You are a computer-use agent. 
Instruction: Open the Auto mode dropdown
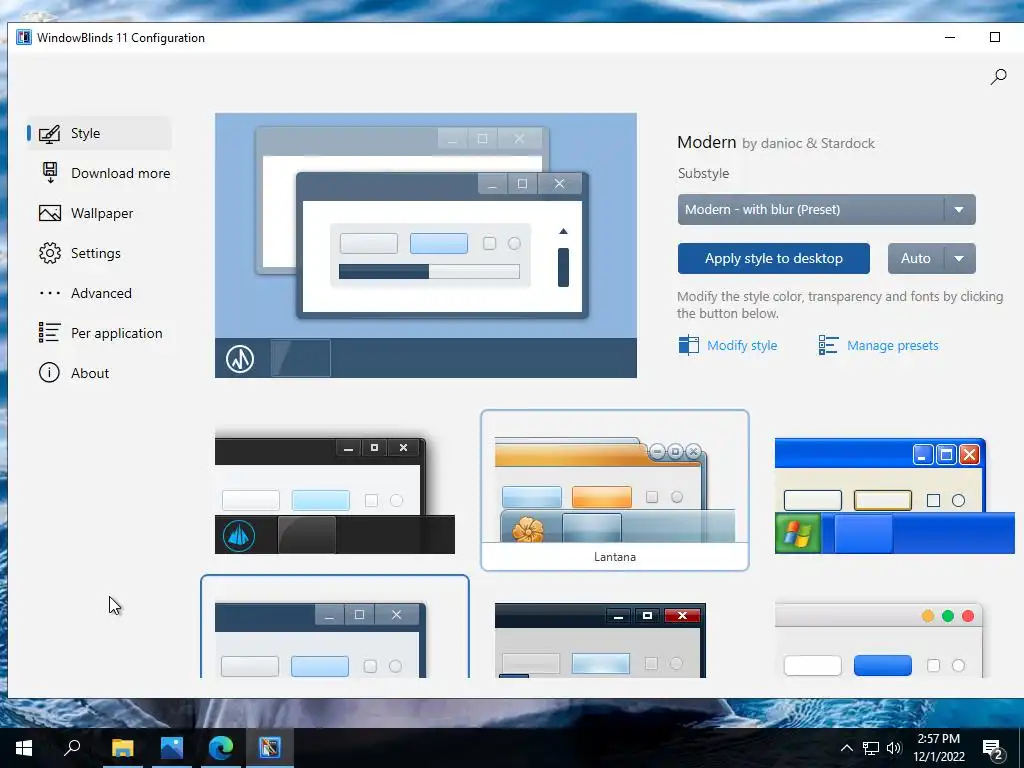tap(931, 259)
